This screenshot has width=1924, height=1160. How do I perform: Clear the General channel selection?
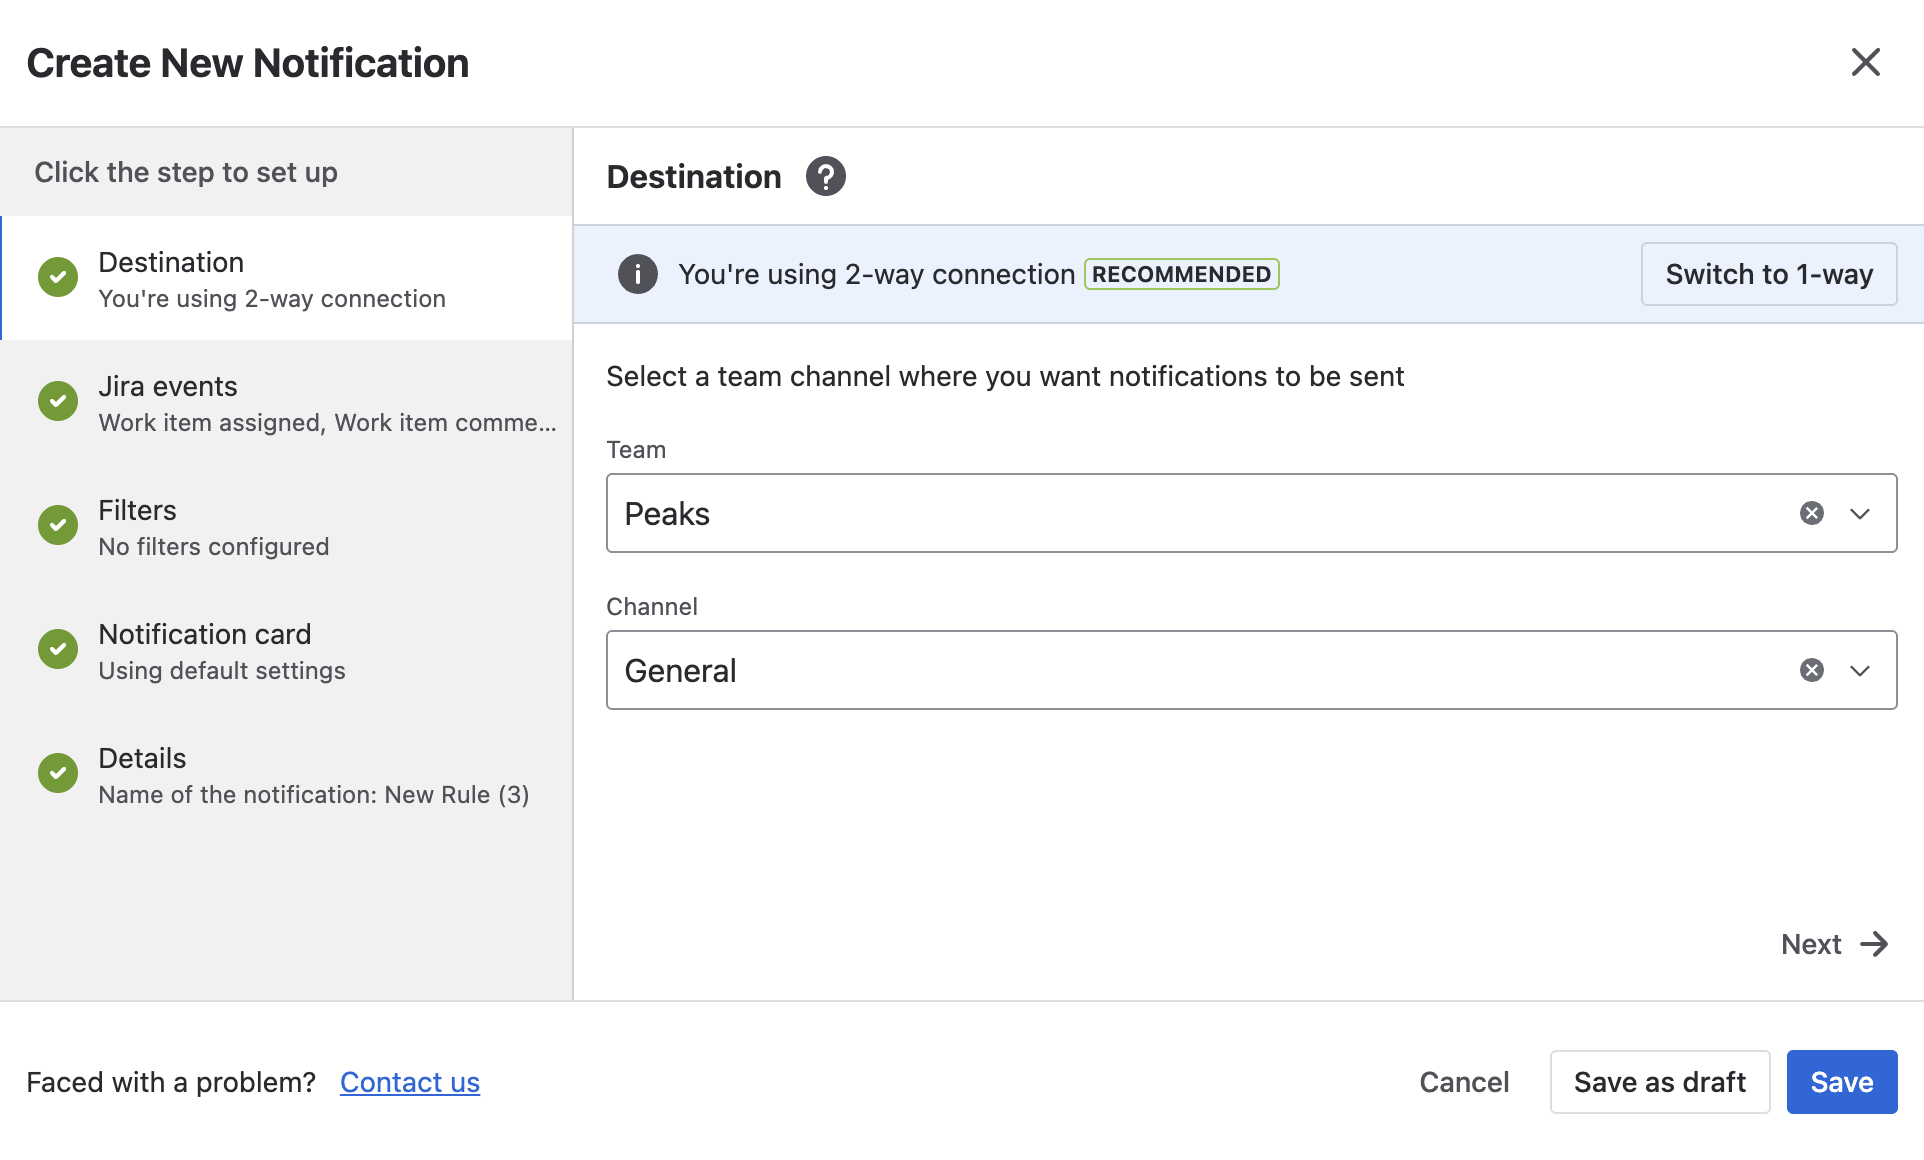(x=1812, y=670)
